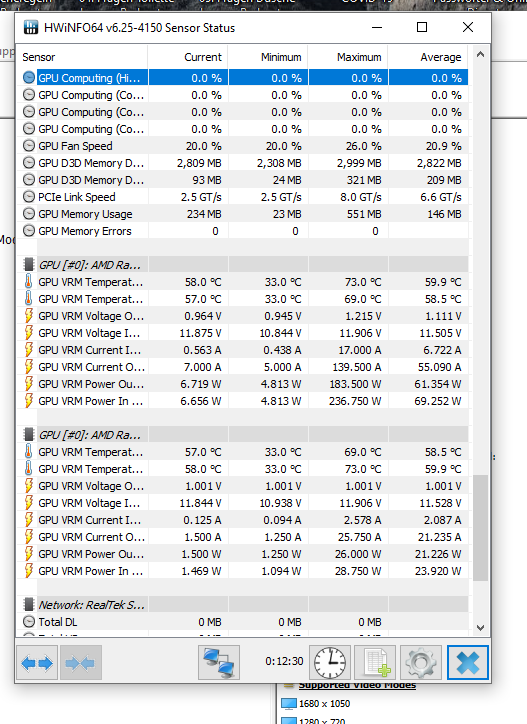The height and width of the screenshot is (724, 527).
Task: Select the Total DL row label
Action: point(58,622)
